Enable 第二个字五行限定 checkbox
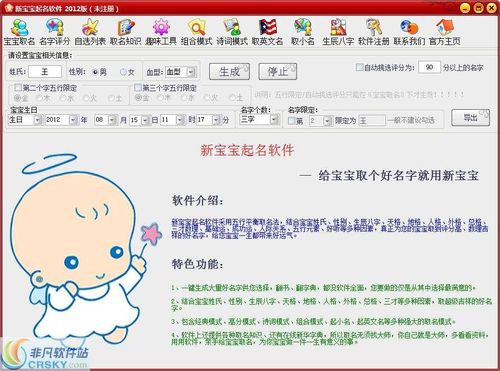500x371 pixels. click(18, 88)
